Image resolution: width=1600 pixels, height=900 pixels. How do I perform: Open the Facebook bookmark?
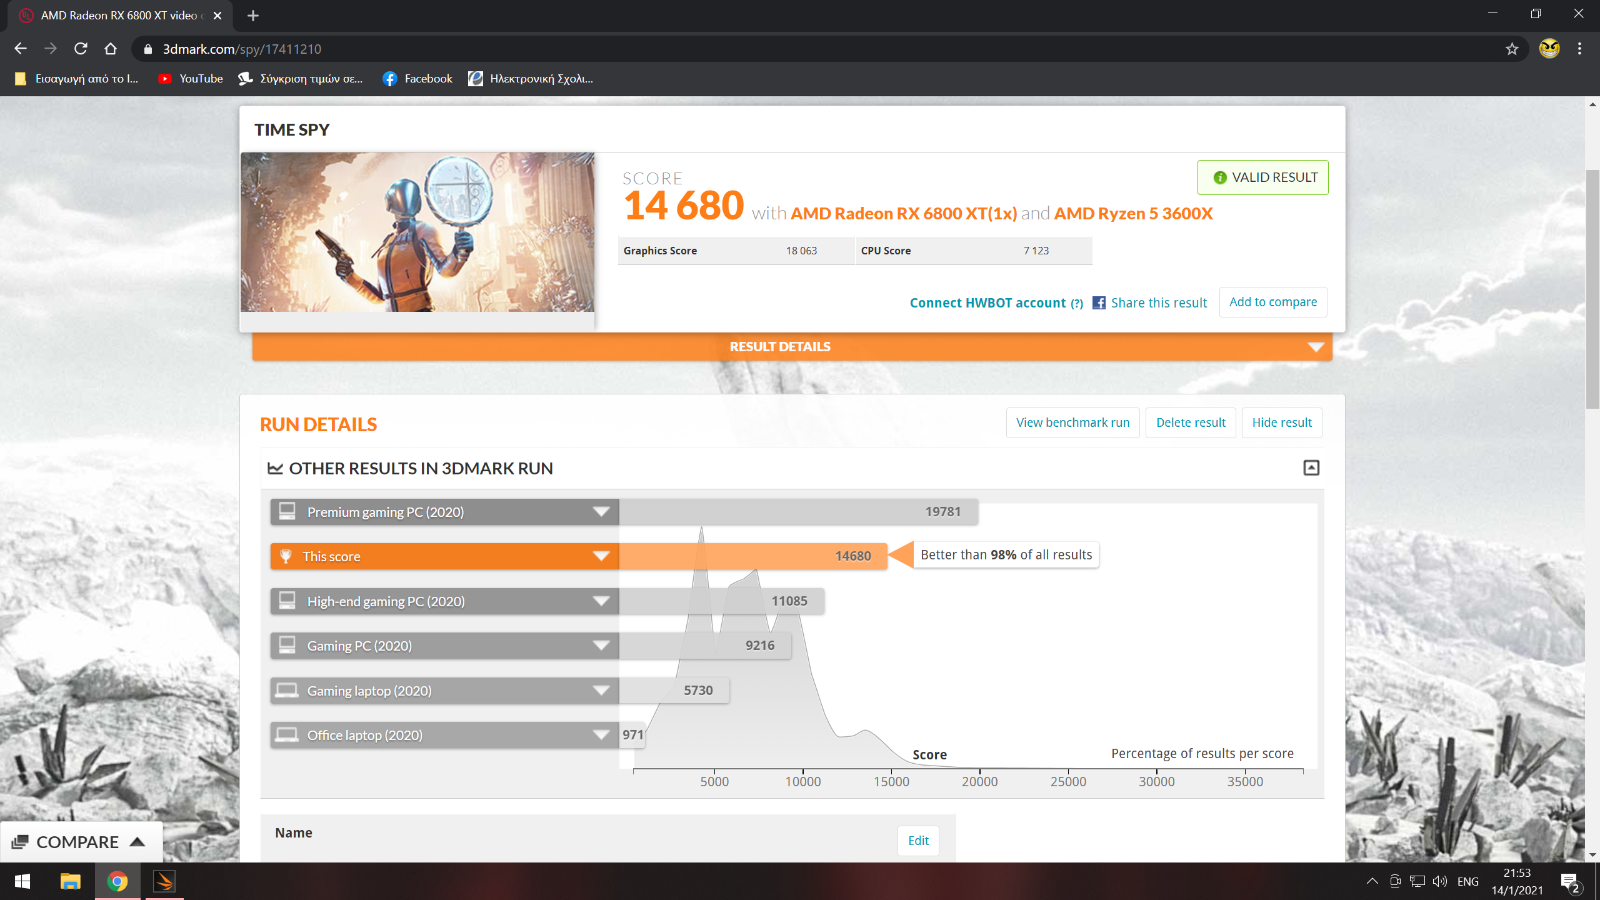[418, 78]
